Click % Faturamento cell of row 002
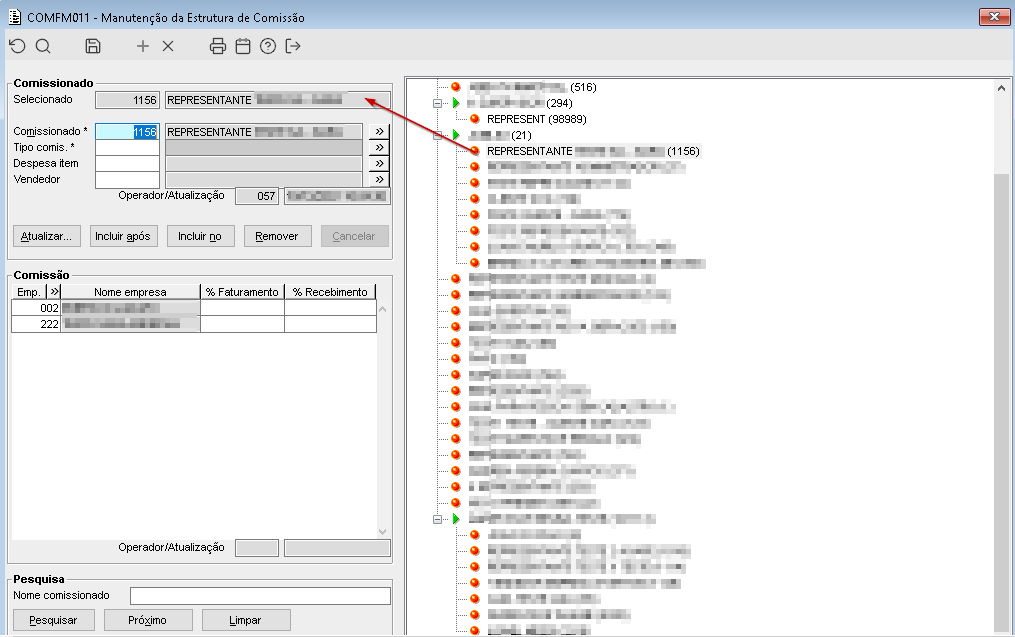 (x=242, y=308)
